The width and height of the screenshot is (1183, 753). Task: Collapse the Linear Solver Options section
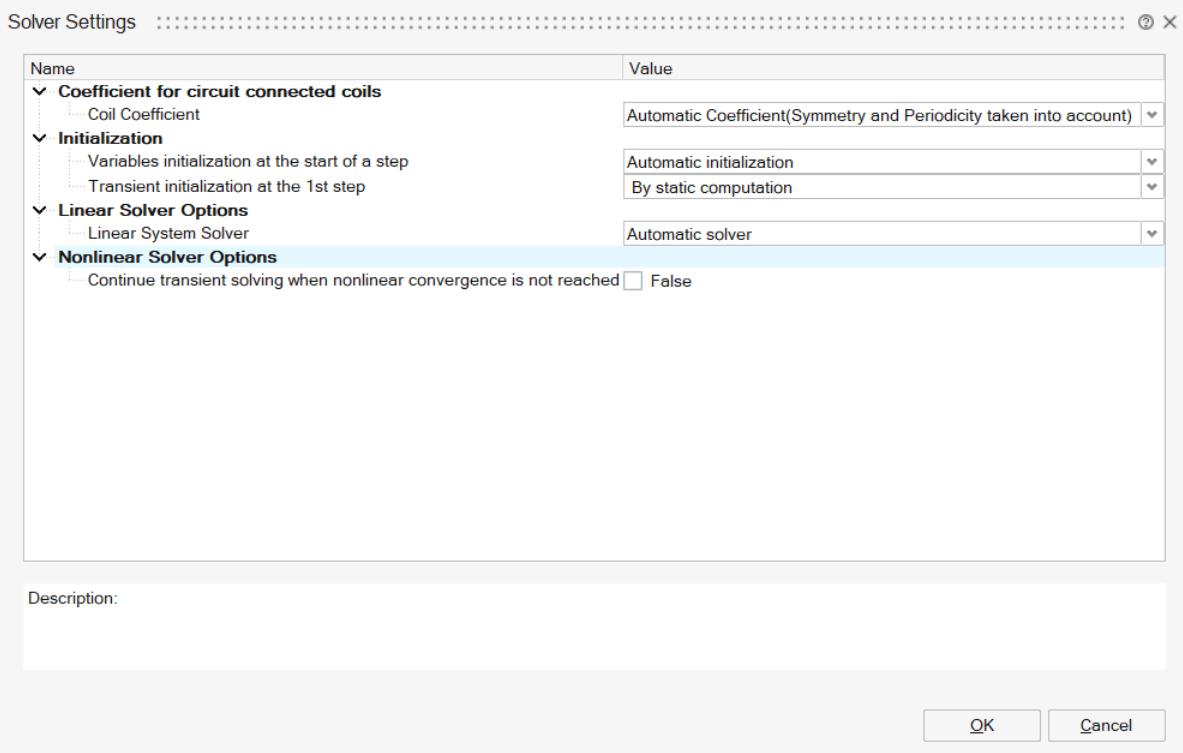click(39, 211)
